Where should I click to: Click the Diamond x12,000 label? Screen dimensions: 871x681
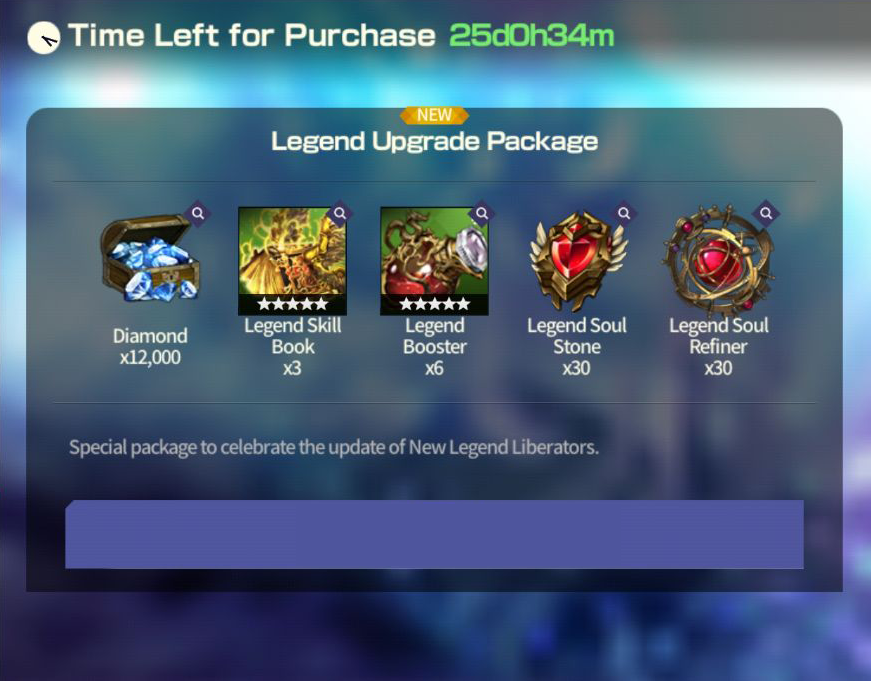150,347
